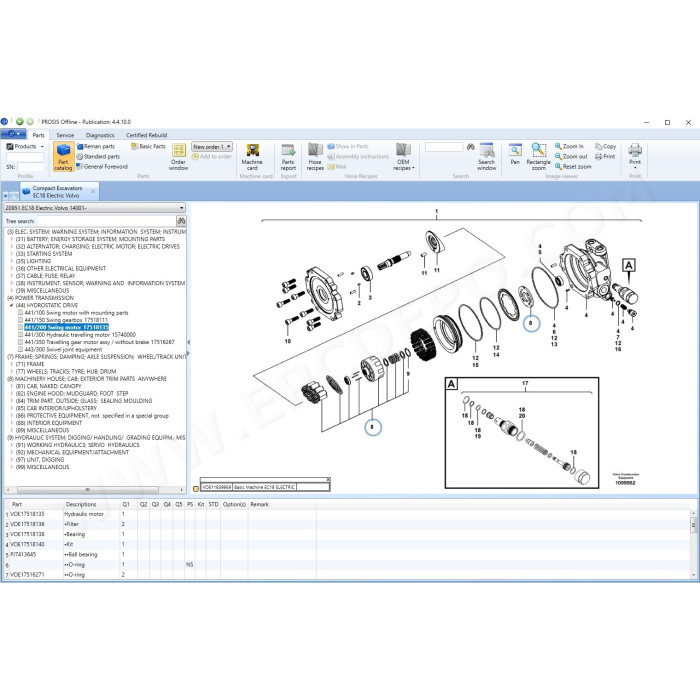Click the SN input field
This screenshot has width=700, height=700.
(30, 167)
